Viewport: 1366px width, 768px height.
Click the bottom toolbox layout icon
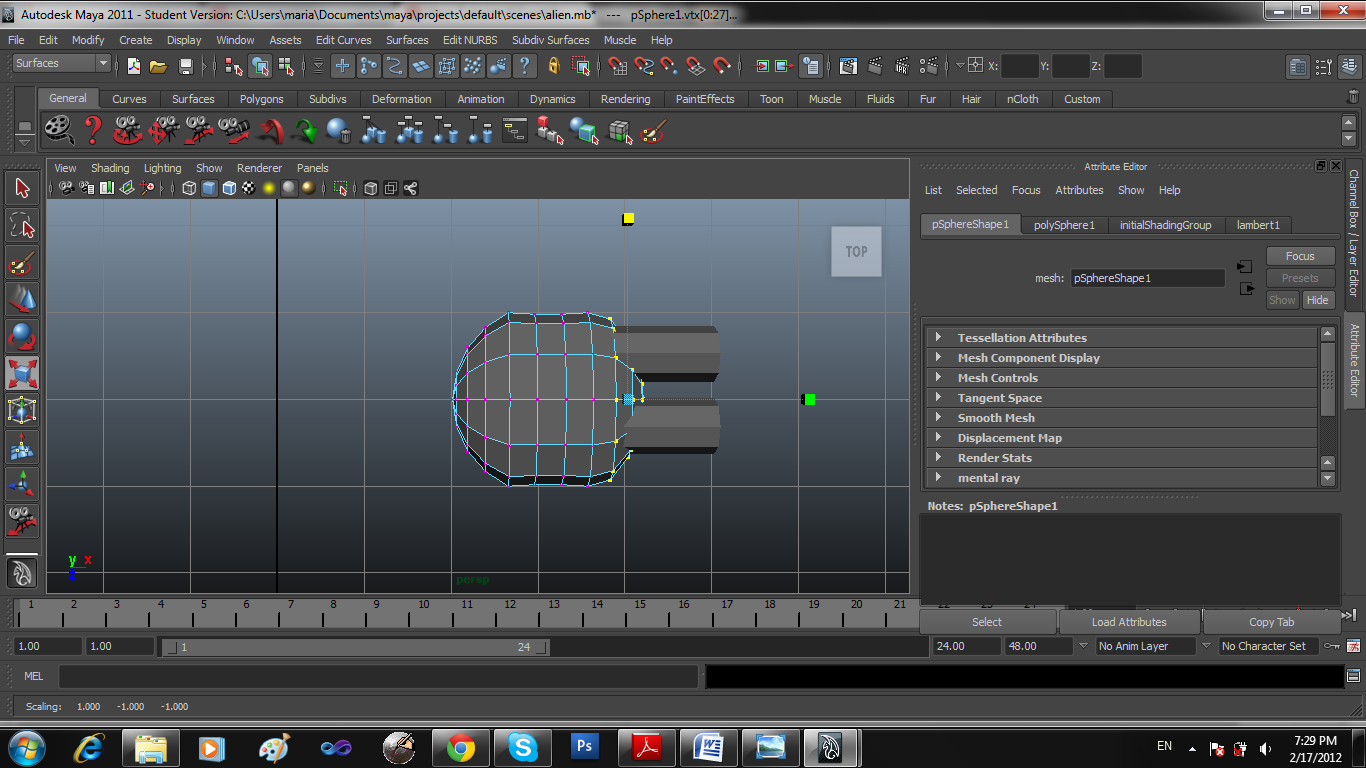[x=22, y=573]
